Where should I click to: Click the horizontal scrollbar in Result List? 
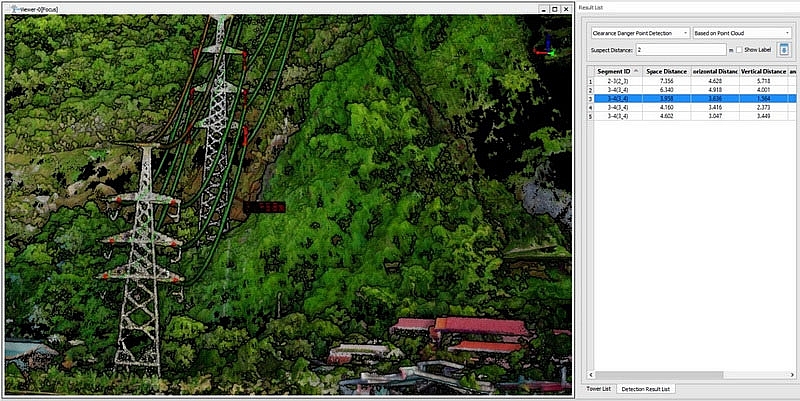point(659,375)
